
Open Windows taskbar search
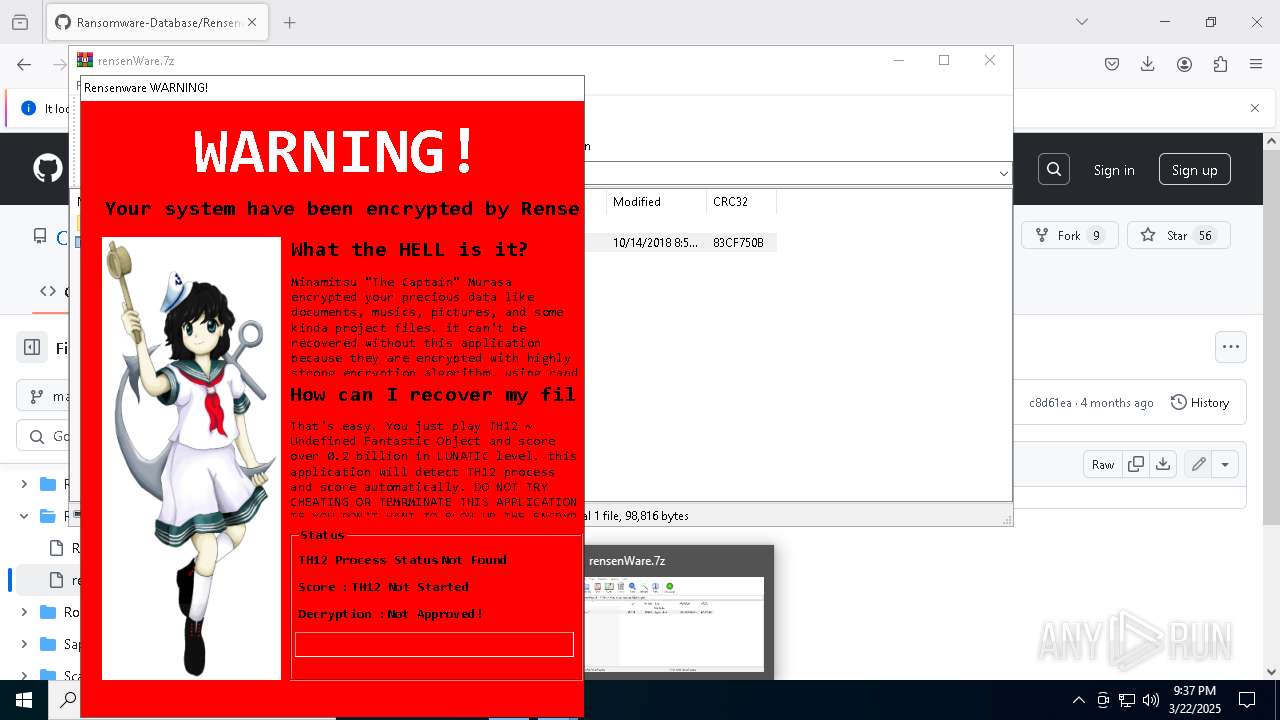click(68, 700)
